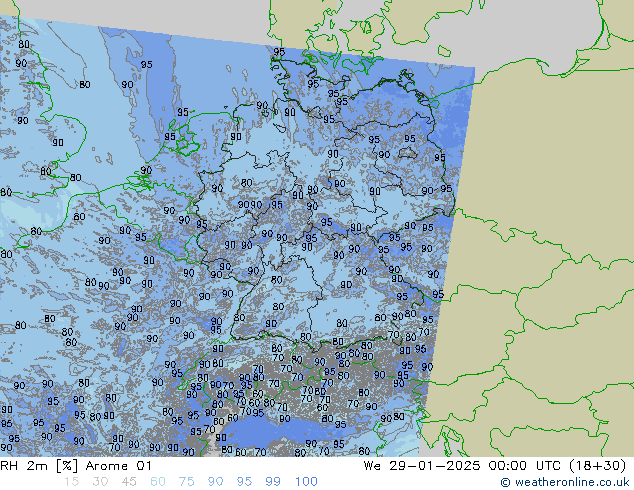
Task: Click the legend value 15
Action: (x=71, y=482)
